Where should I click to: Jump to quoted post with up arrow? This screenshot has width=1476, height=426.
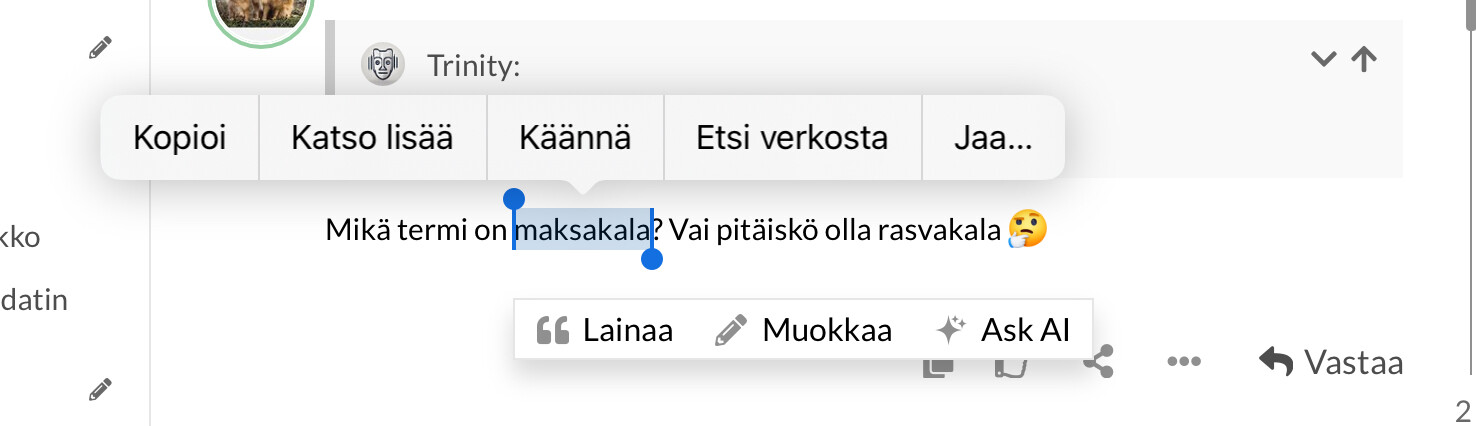point(1363,59)
